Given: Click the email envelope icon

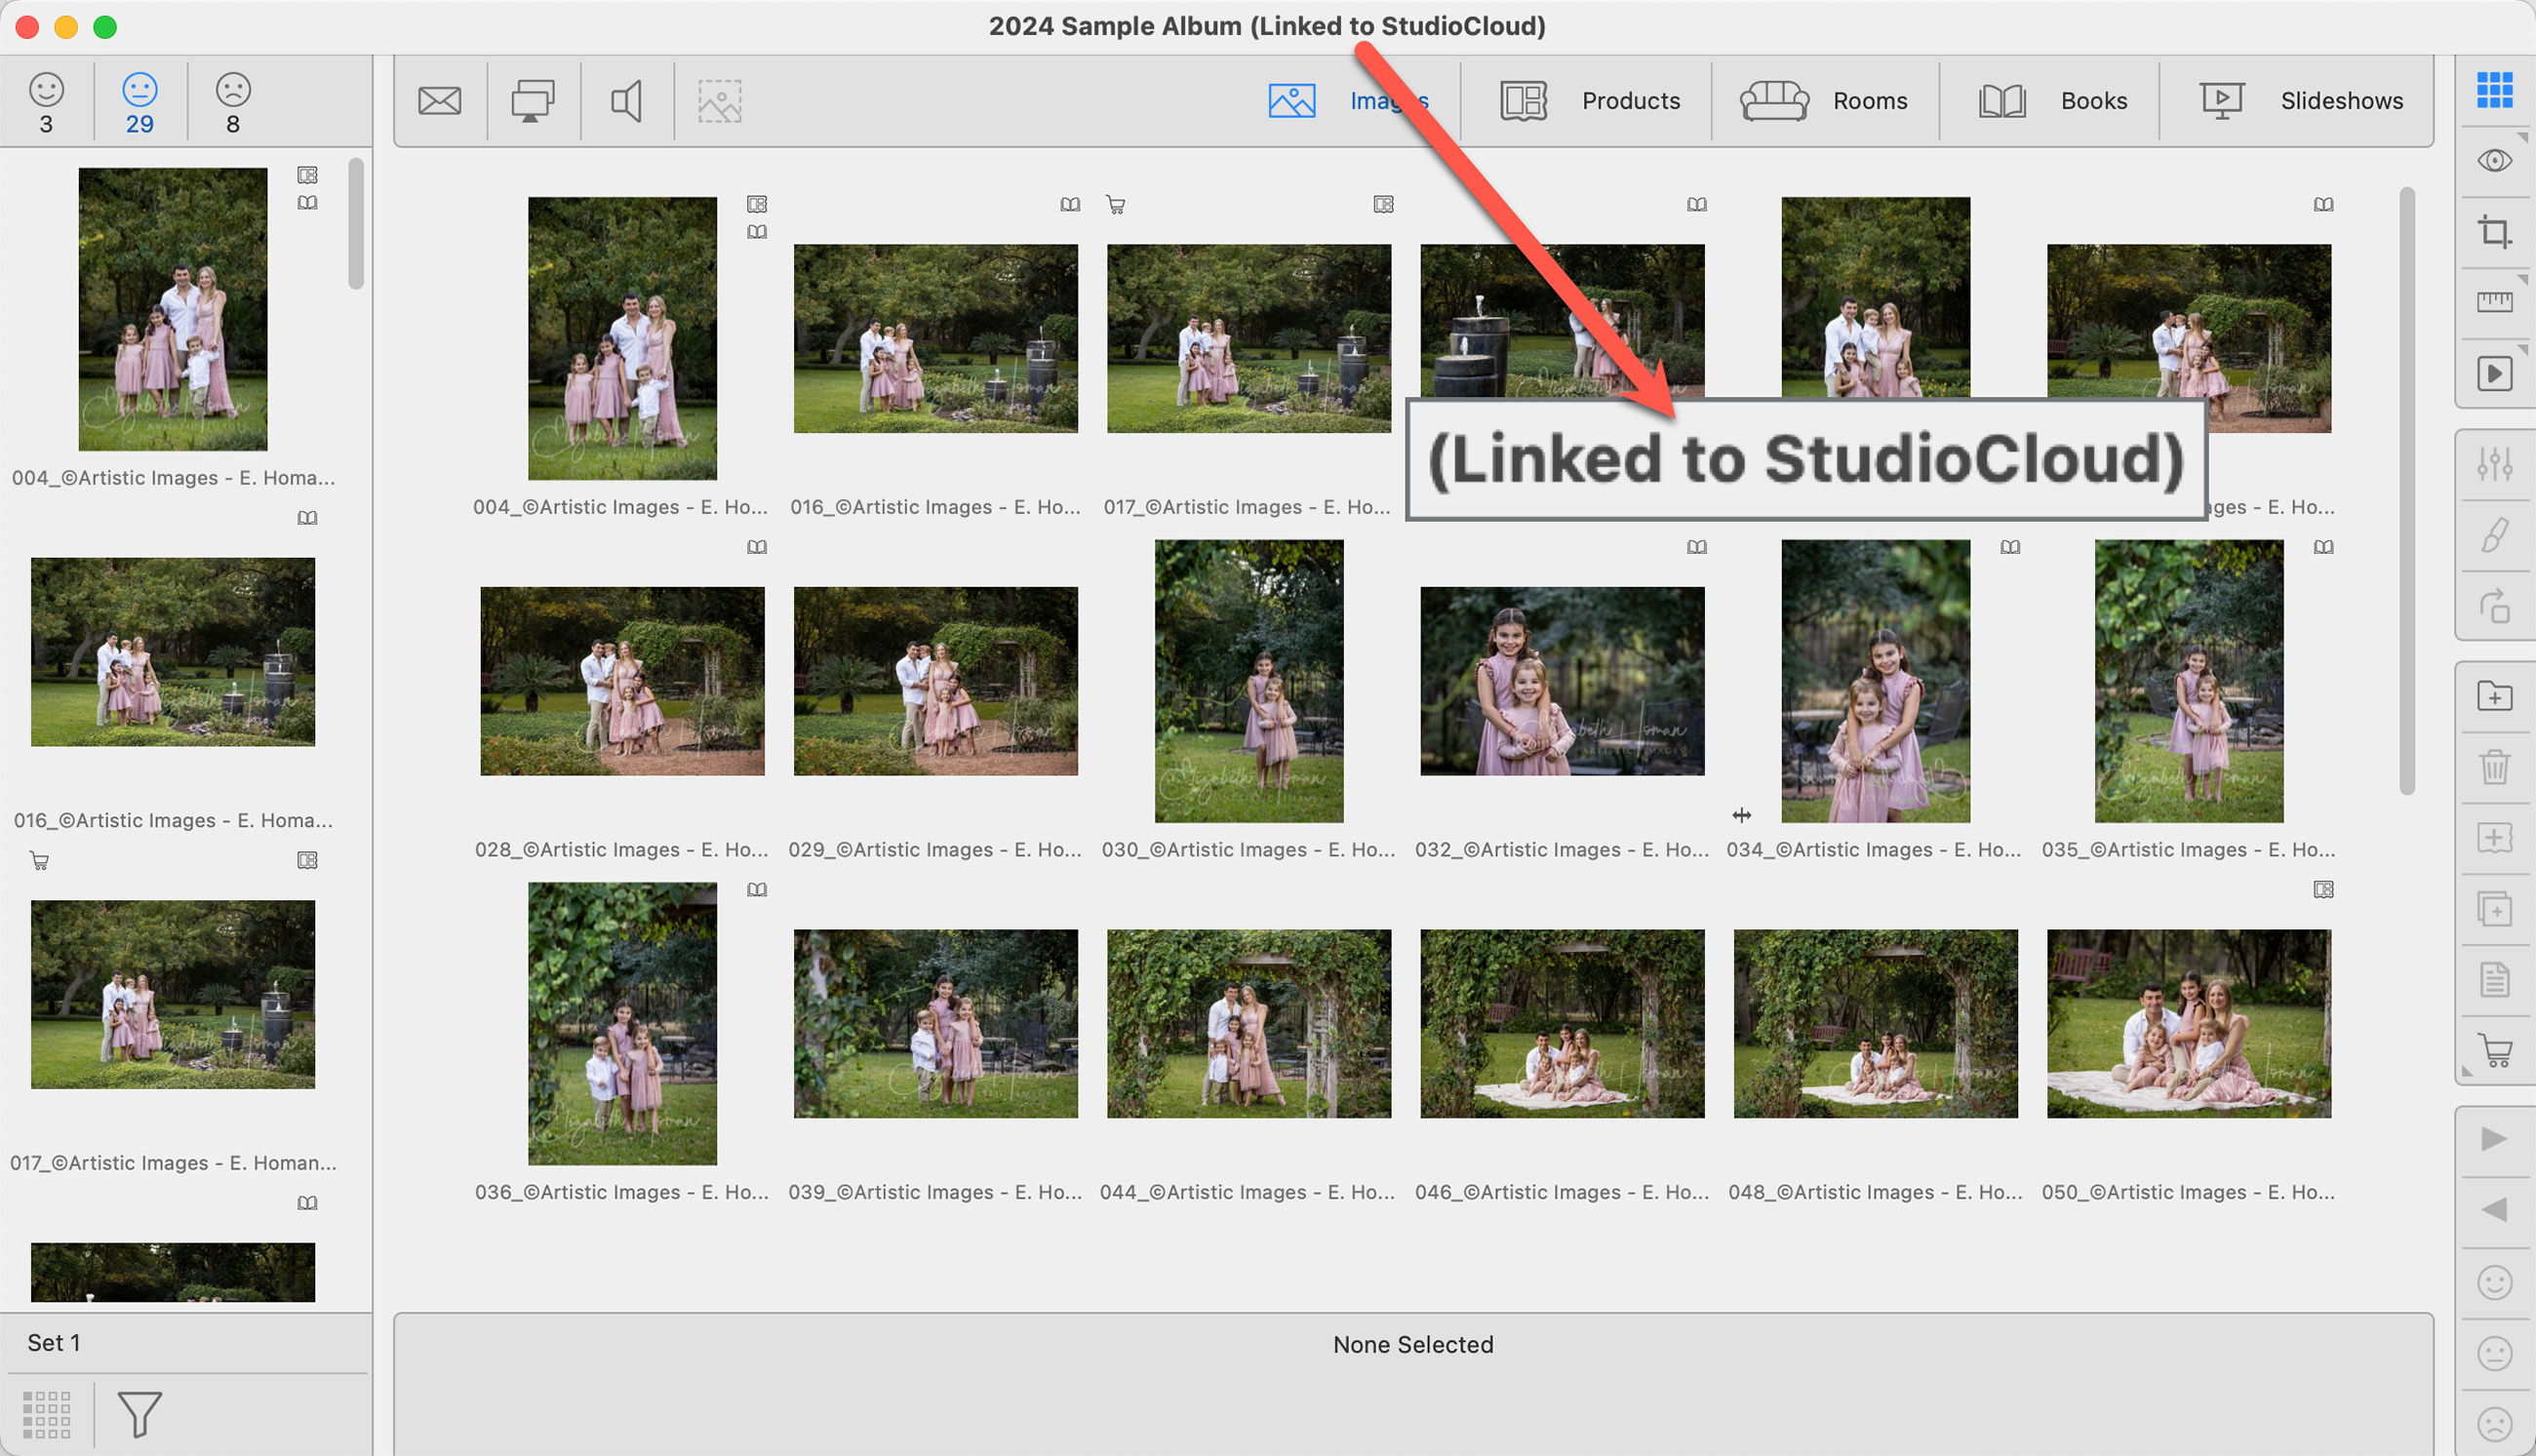Looking at the screenshot, I should 439,101.
